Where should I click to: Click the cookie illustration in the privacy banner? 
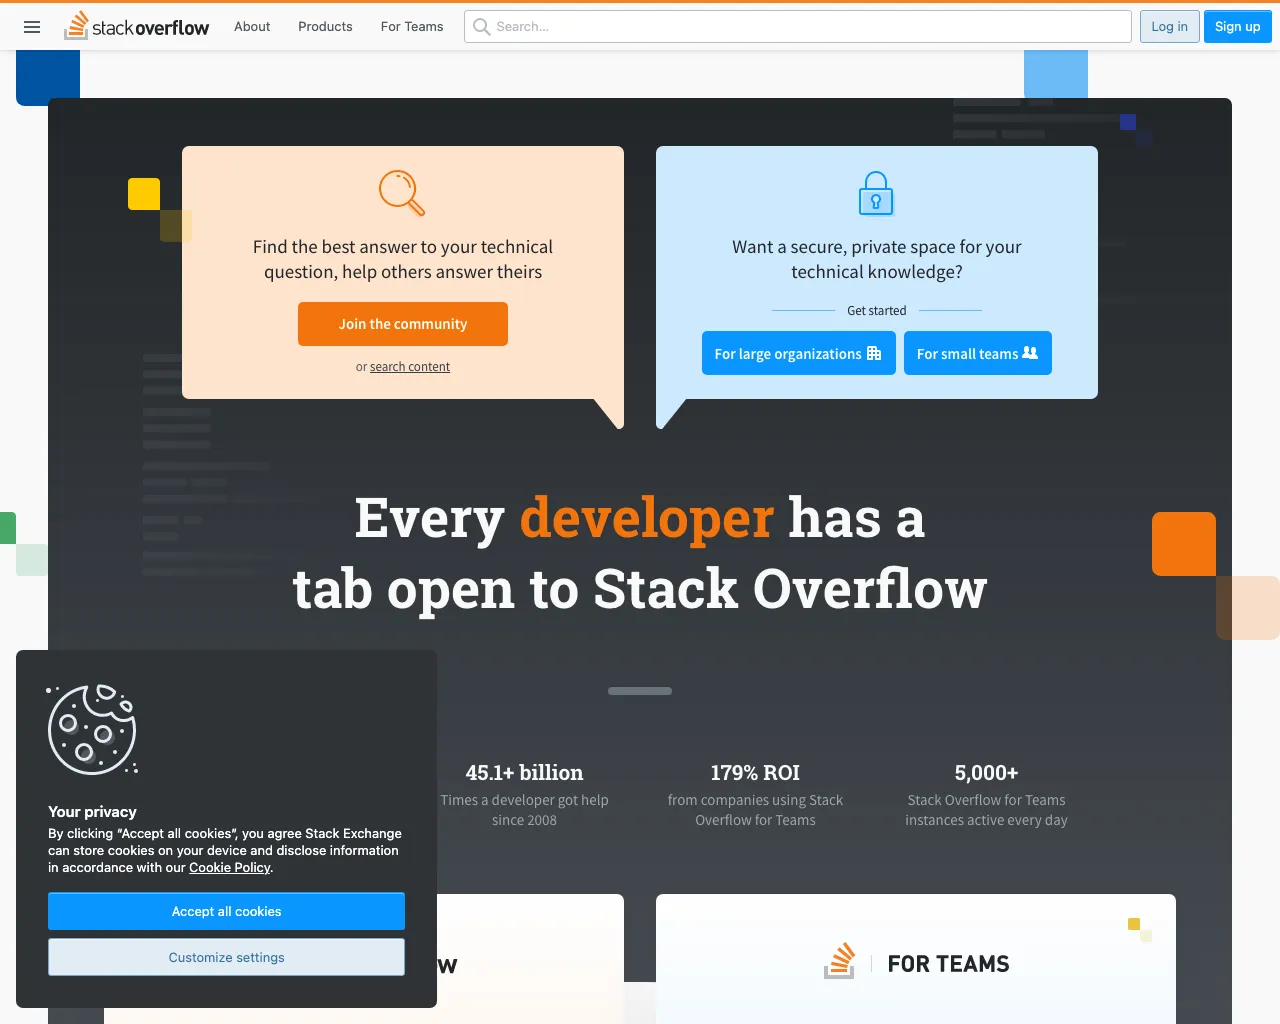(92, 730)
